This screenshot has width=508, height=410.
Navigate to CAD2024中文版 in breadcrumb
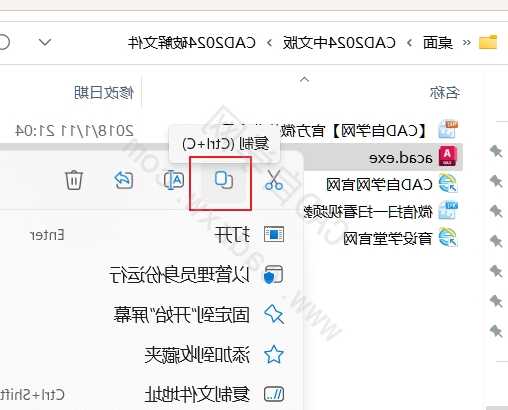(x=339, y=43)
